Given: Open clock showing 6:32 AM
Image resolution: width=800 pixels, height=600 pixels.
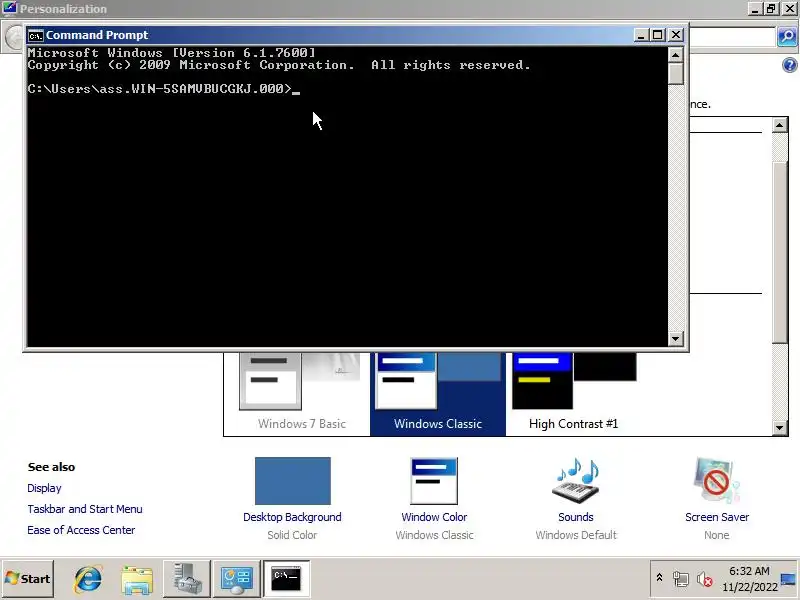Looking at the screenshot, I should coord(749,579).
